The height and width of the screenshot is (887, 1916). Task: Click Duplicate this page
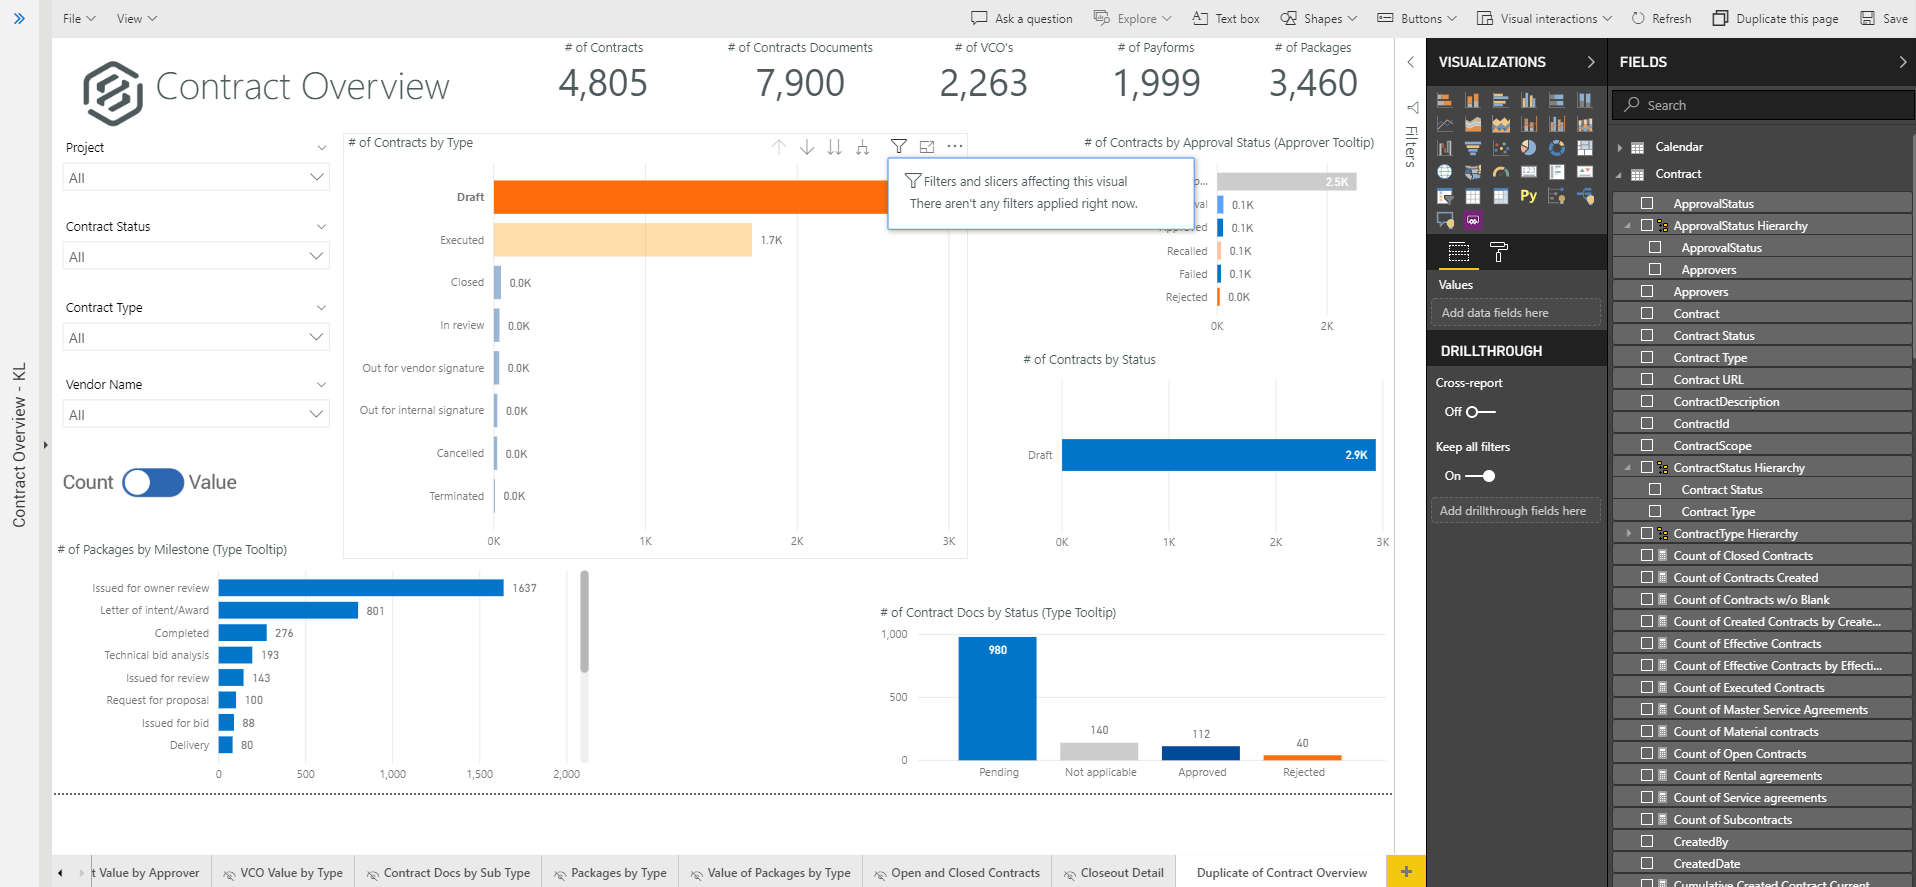pyautogui.click(x=1776, y=18)
